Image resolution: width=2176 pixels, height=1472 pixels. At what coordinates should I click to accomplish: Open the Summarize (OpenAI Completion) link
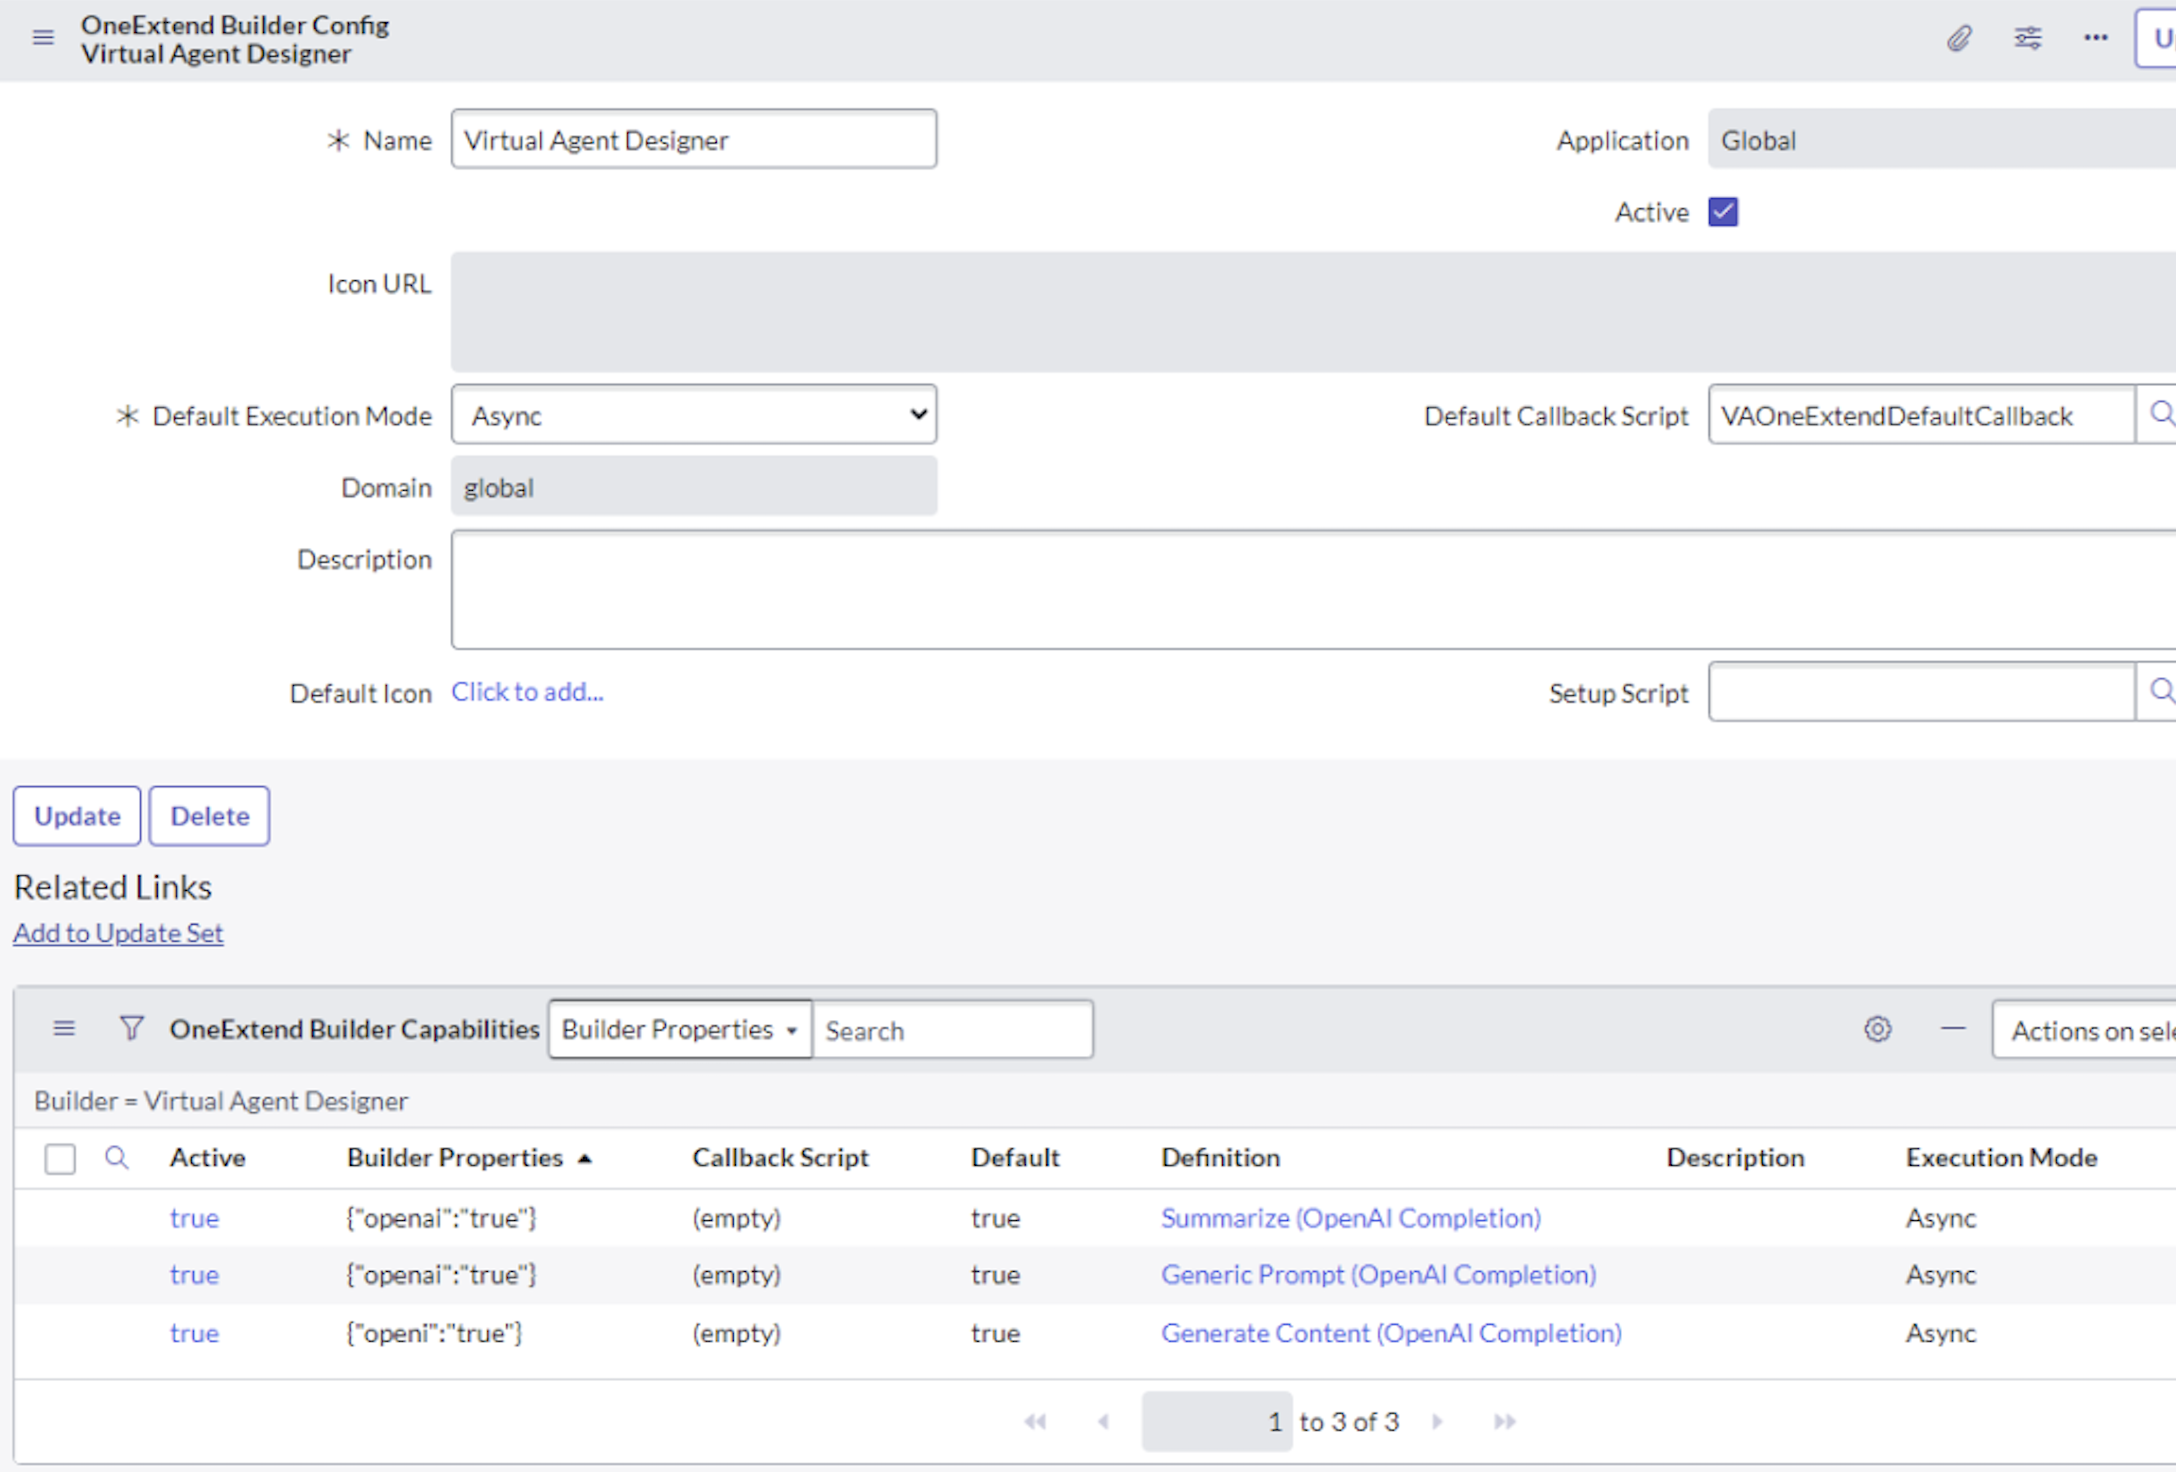(x=1350, y=1218)
